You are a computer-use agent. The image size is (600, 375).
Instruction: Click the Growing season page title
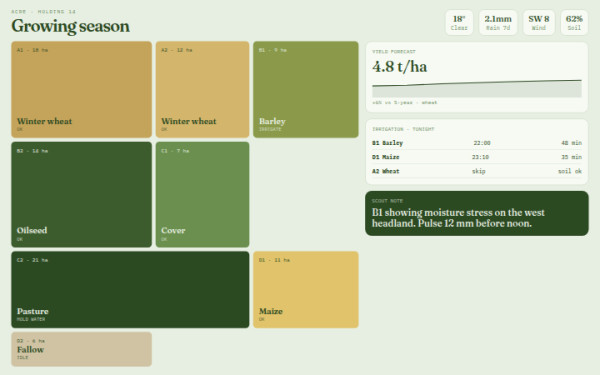pos(70,26)
